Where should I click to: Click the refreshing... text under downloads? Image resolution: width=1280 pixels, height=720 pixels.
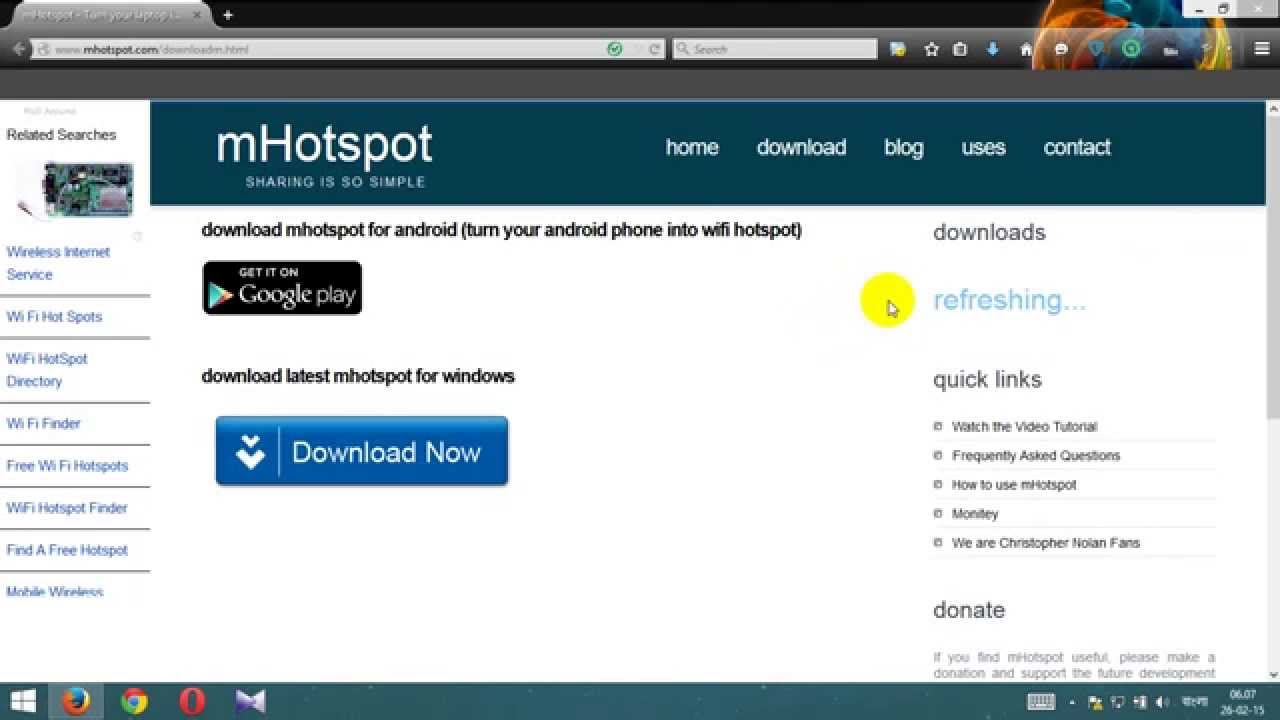point(1009,300)
